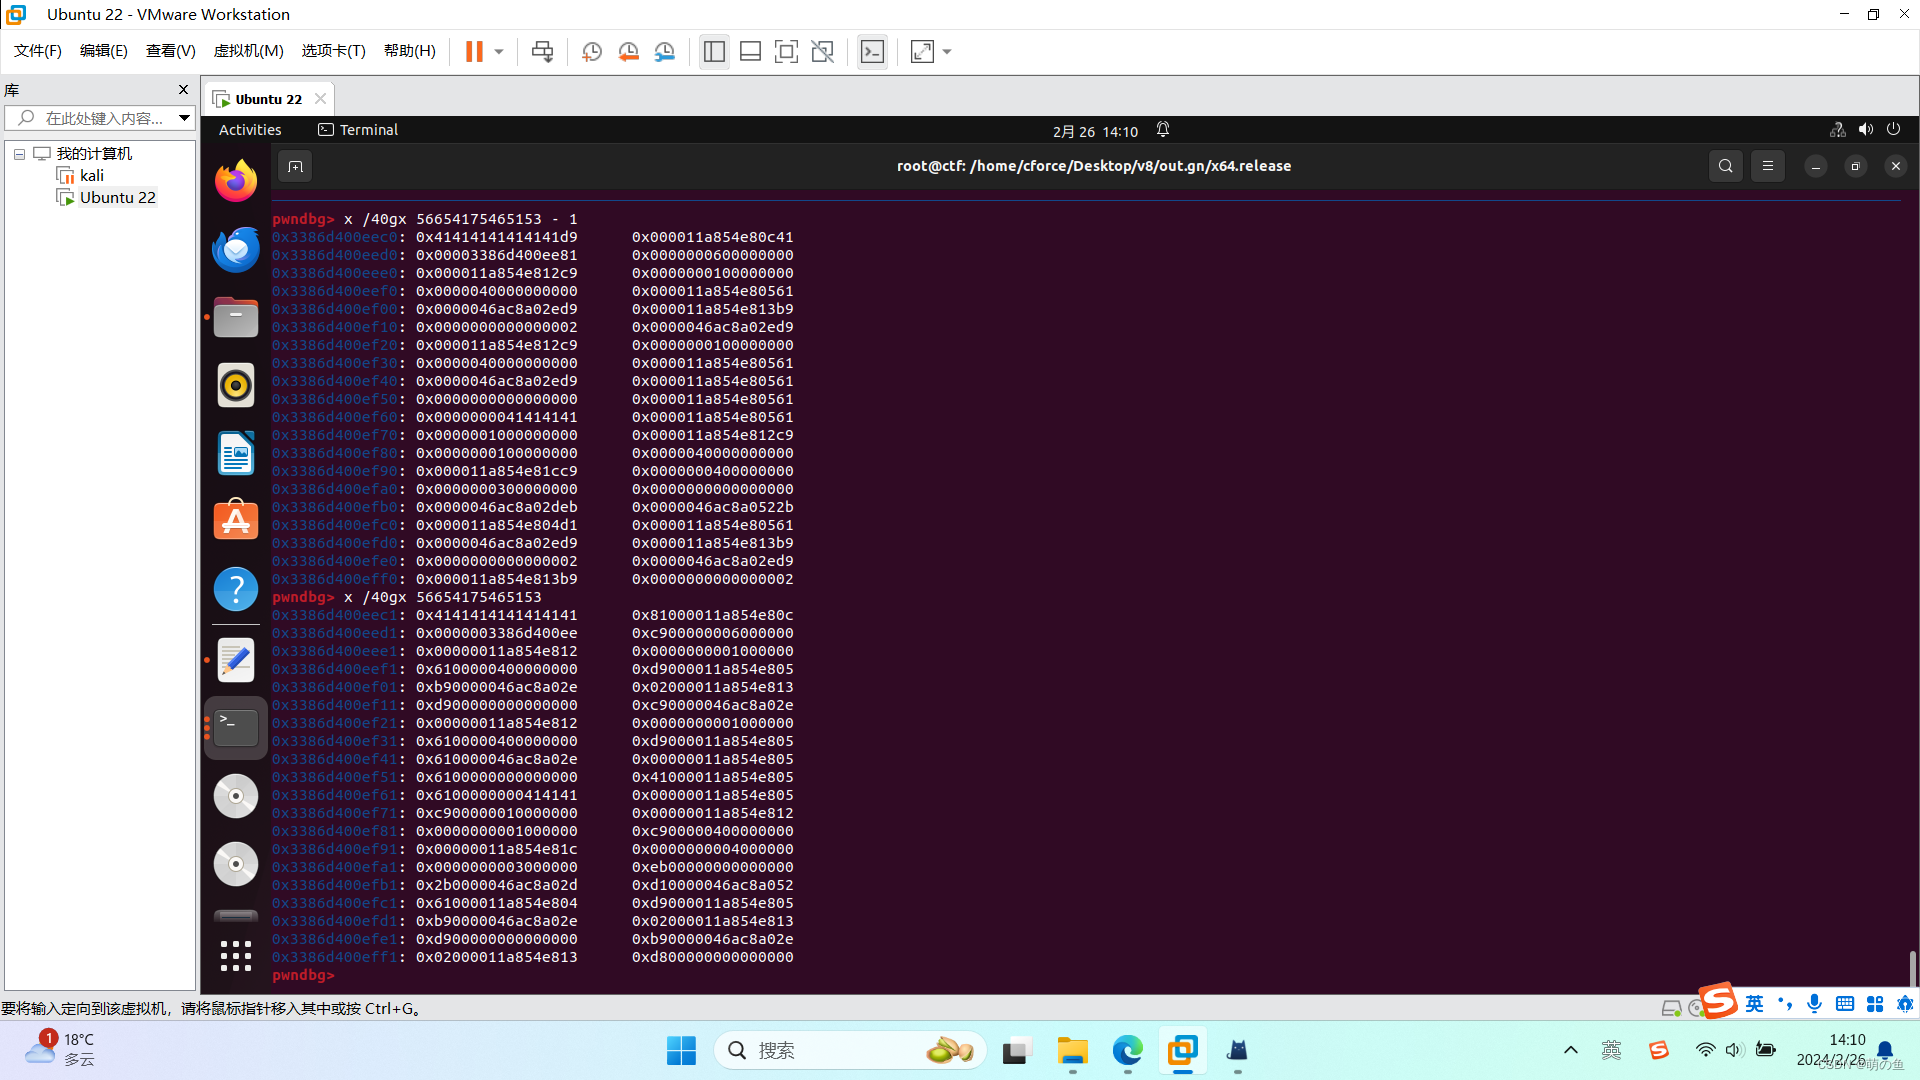Open the stretch display dropdown arrow
This screenshot has width=1920, height=1080.
[947, 51]
